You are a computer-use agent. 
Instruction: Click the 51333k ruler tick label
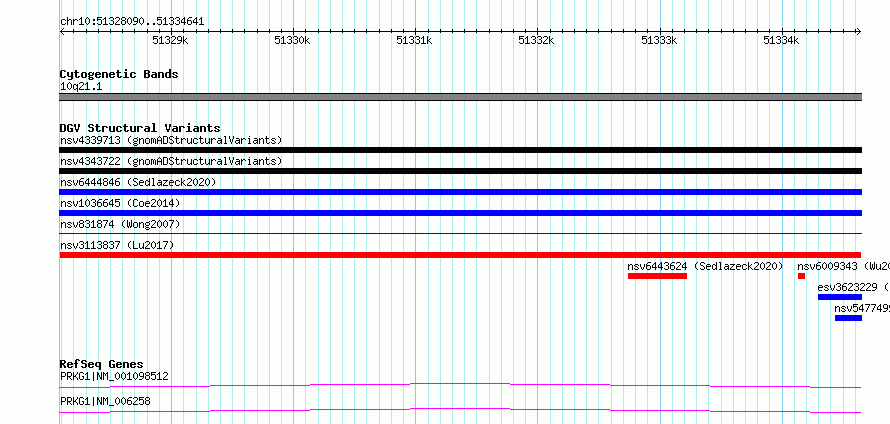(x=659, y=40)
